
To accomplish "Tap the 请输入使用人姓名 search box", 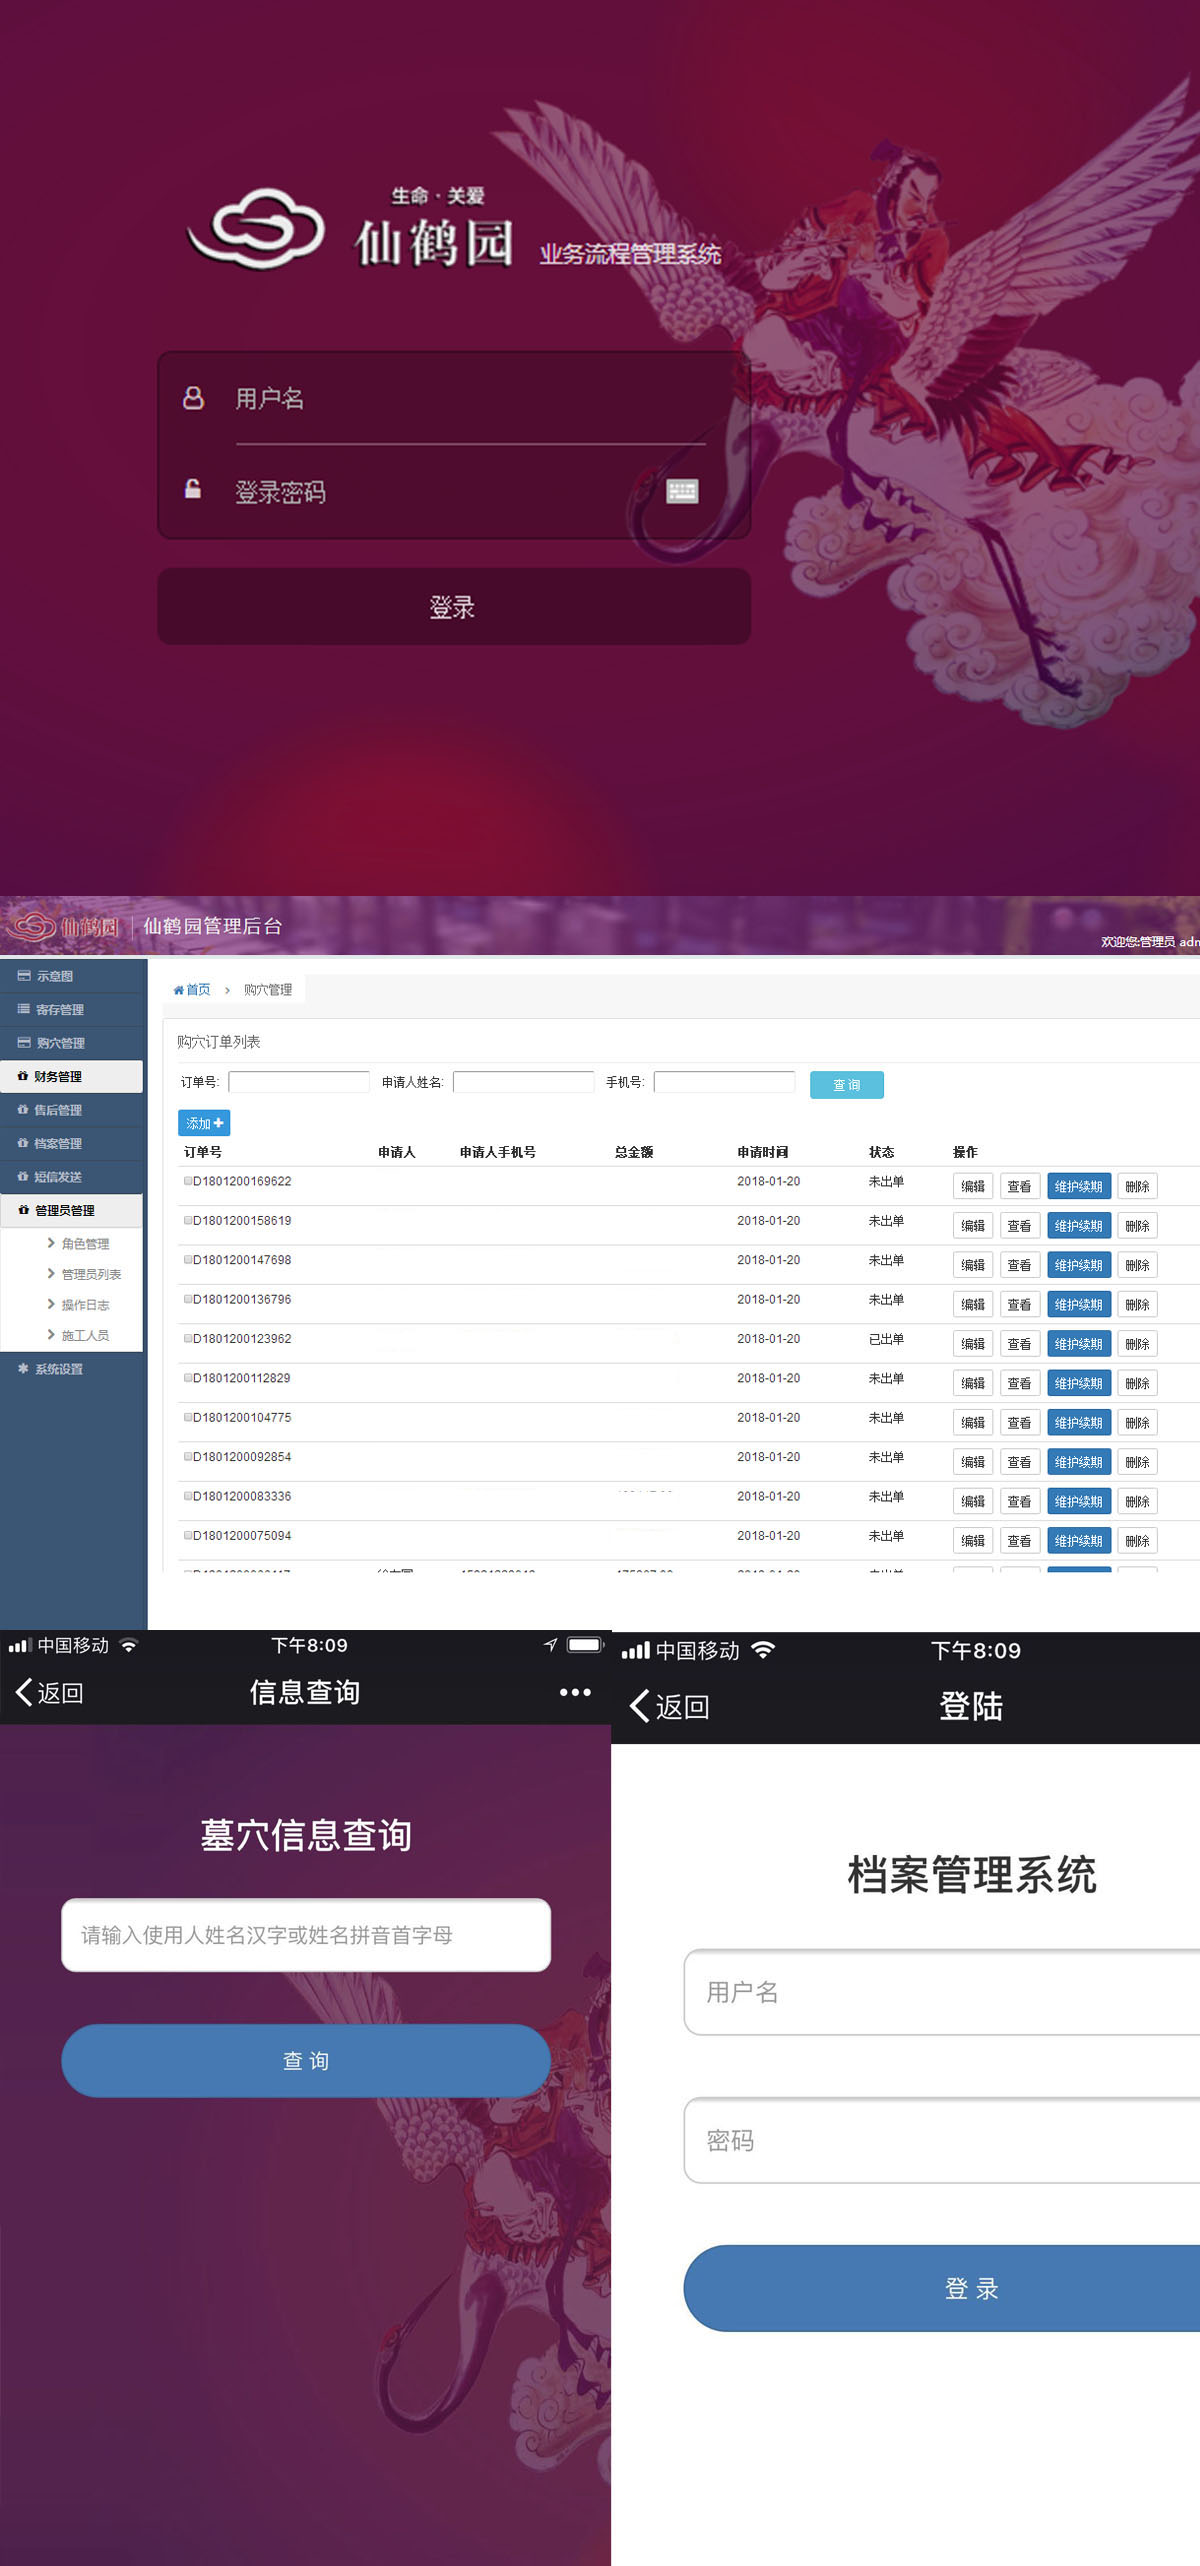I will [306, 1935].
